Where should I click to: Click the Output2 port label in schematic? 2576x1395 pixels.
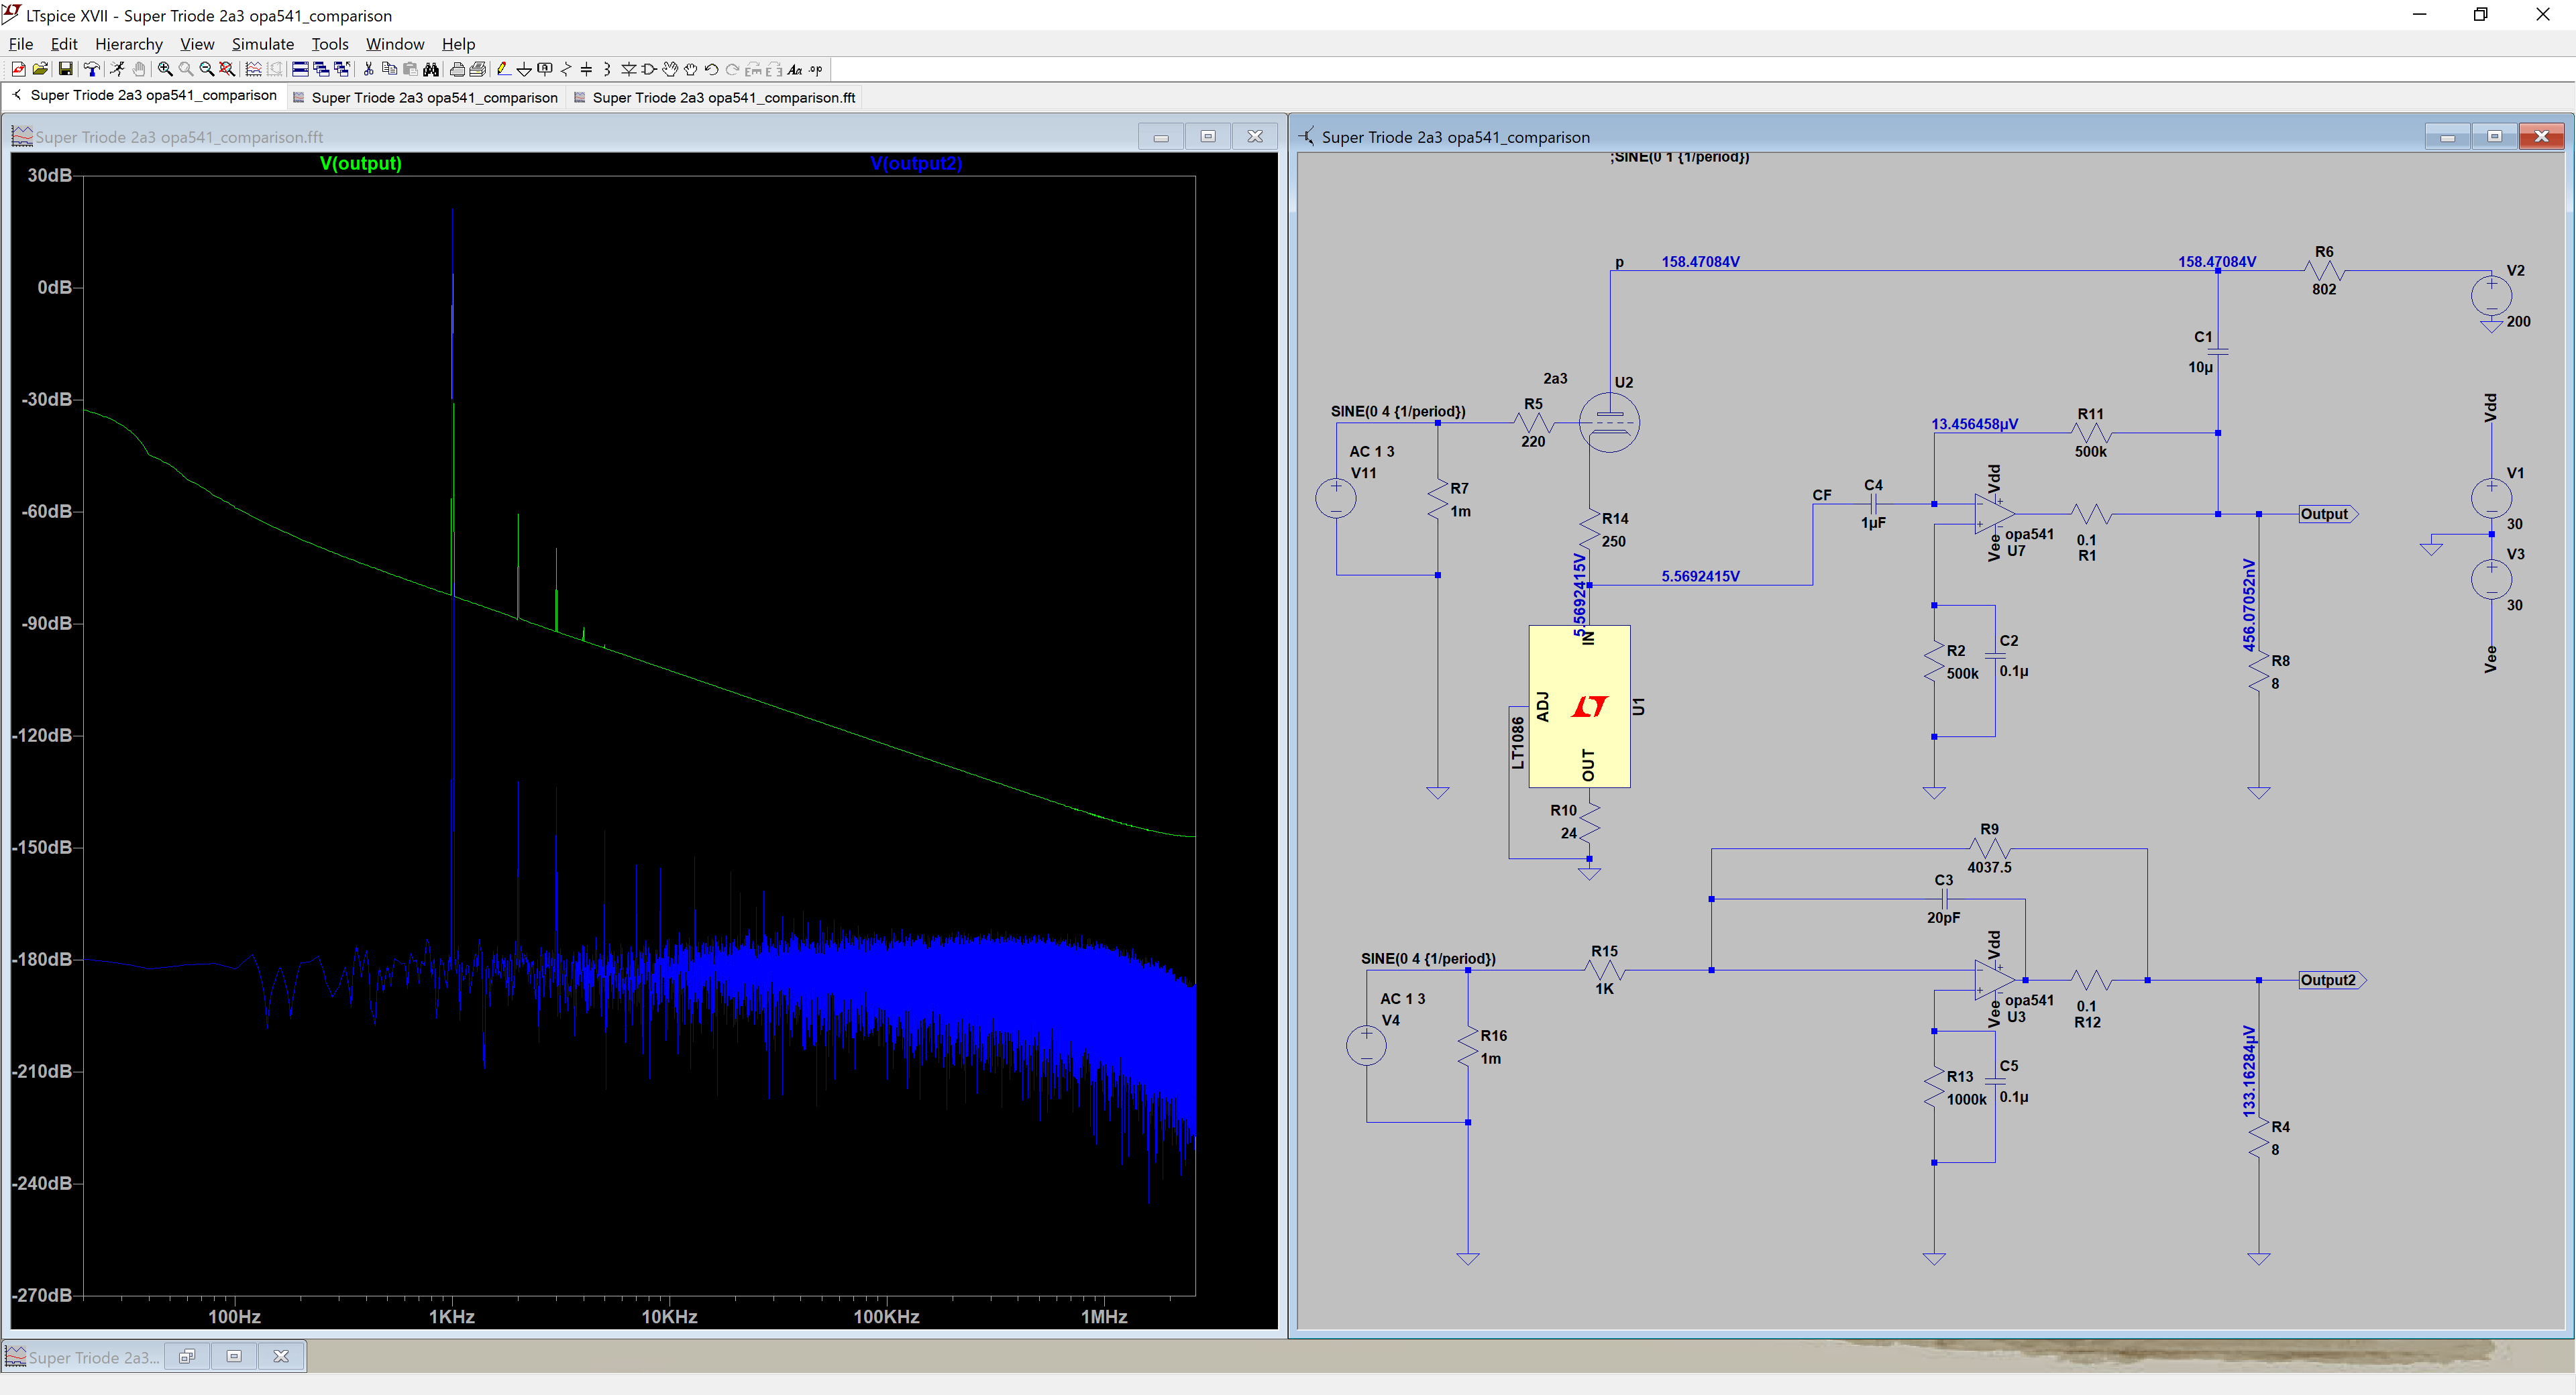point(2332,980)
